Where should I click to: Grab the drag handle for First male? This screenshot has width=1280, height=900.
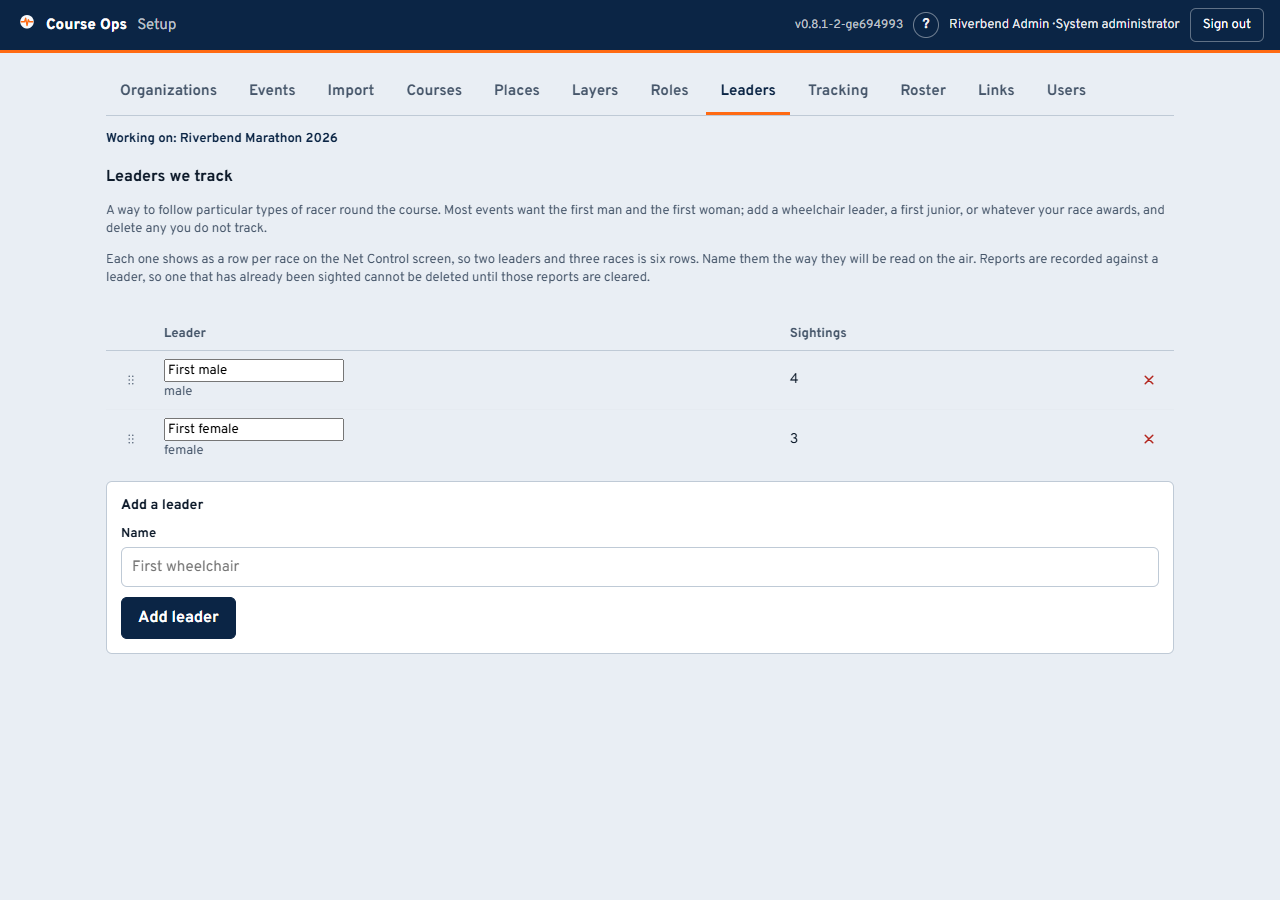click(x=131, y=380)
